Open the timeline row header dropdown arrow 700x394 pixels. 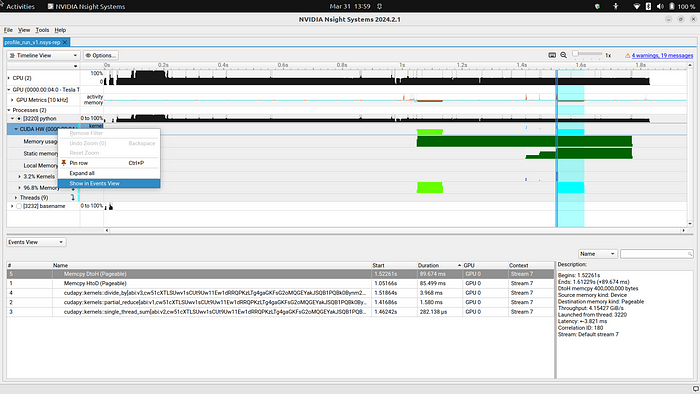75,66
